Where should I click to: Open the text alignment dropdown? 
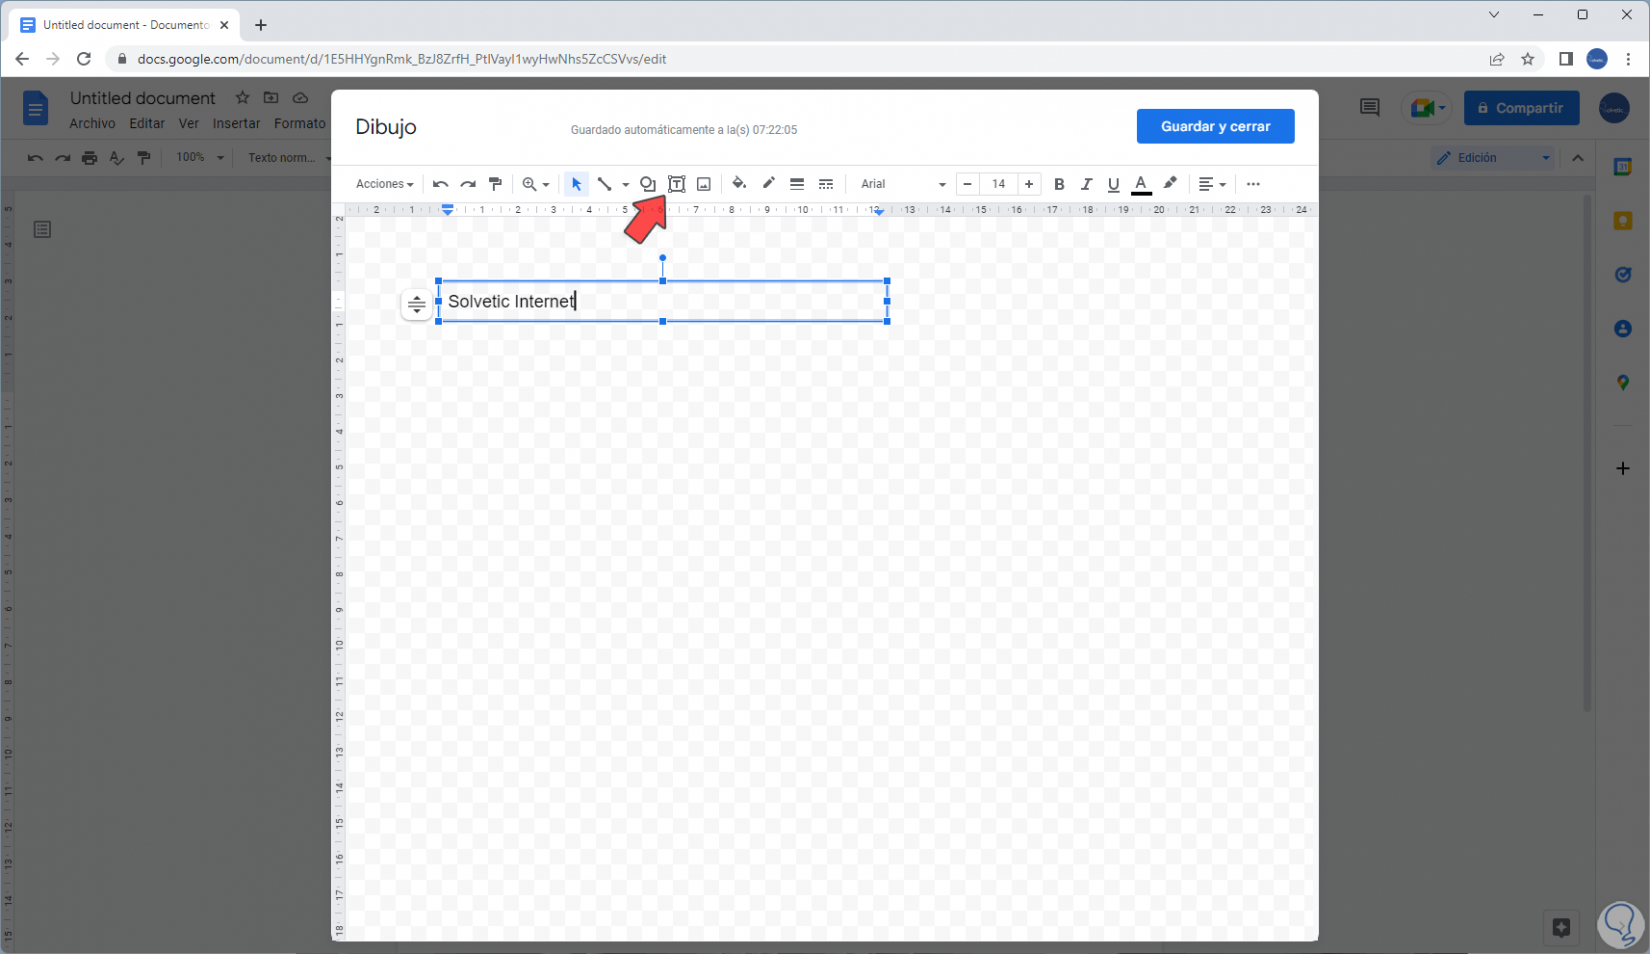click(x=1212, y=184)
